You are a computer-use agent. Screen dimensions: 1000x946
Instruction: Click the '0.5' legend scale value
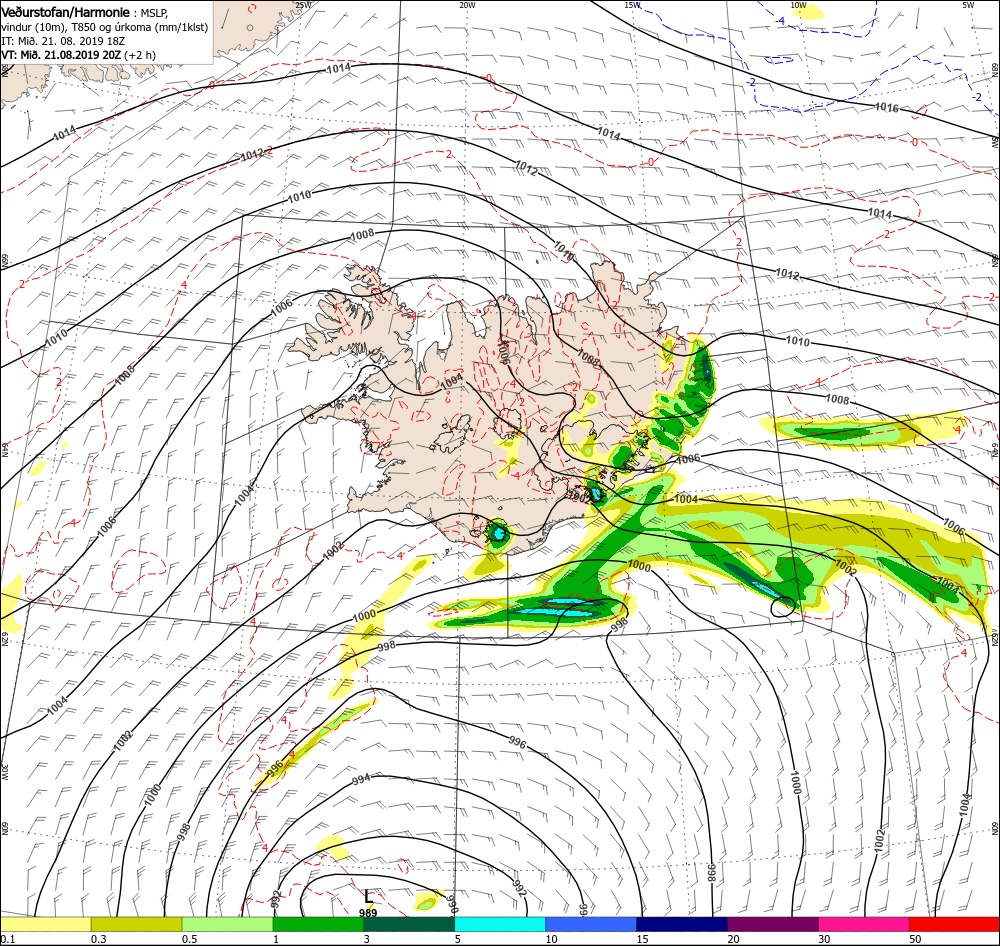coord(189,939)
